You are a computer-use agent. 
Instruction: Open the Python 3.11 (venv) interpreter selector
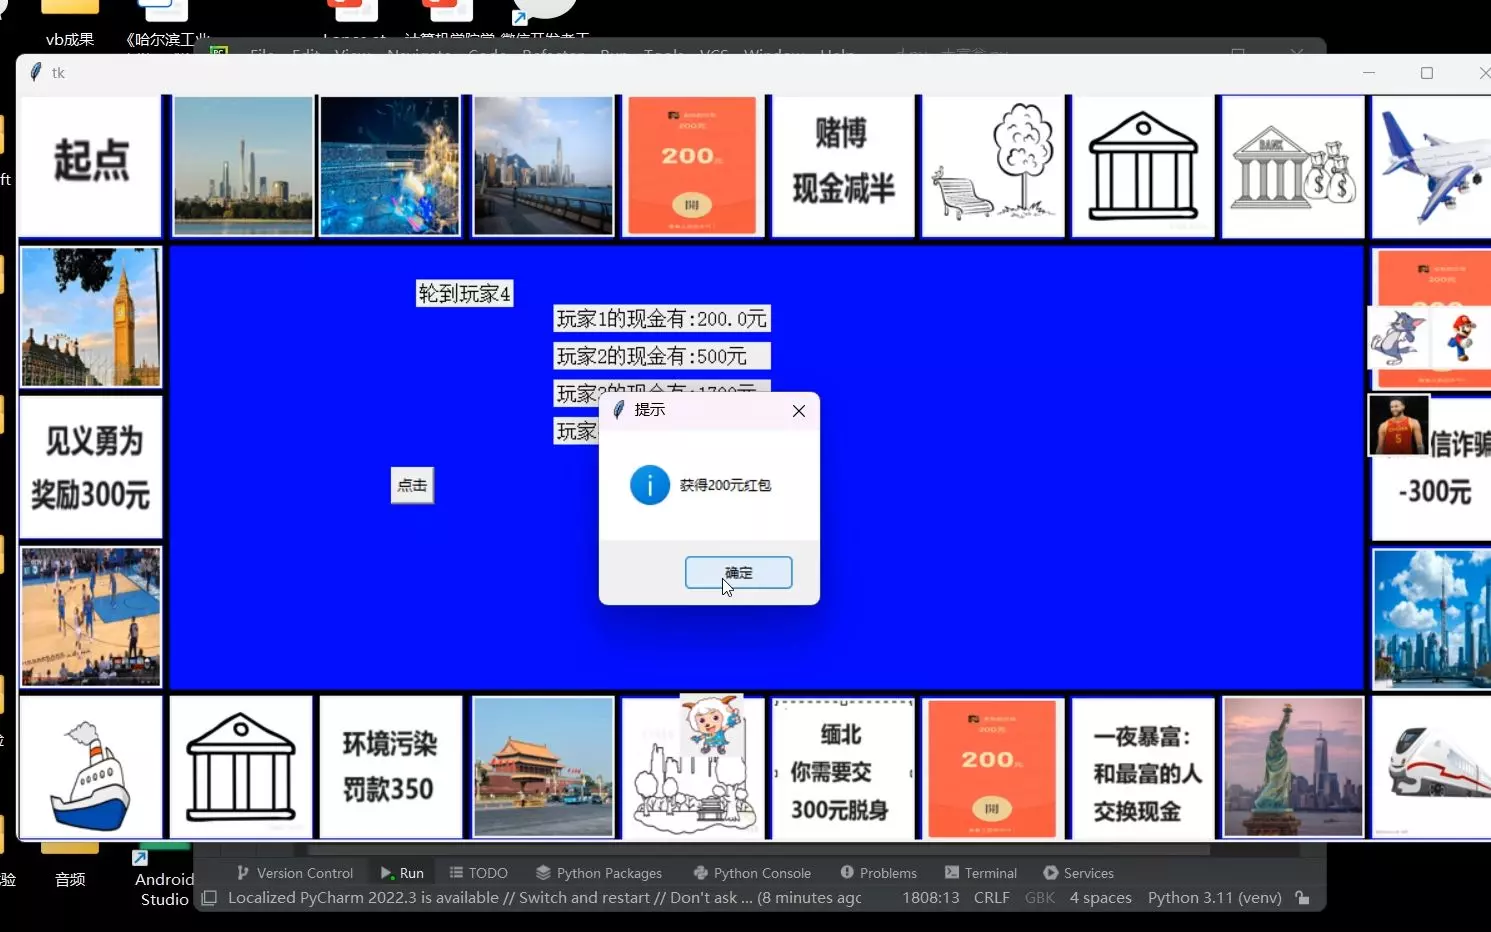point(1215,898)
